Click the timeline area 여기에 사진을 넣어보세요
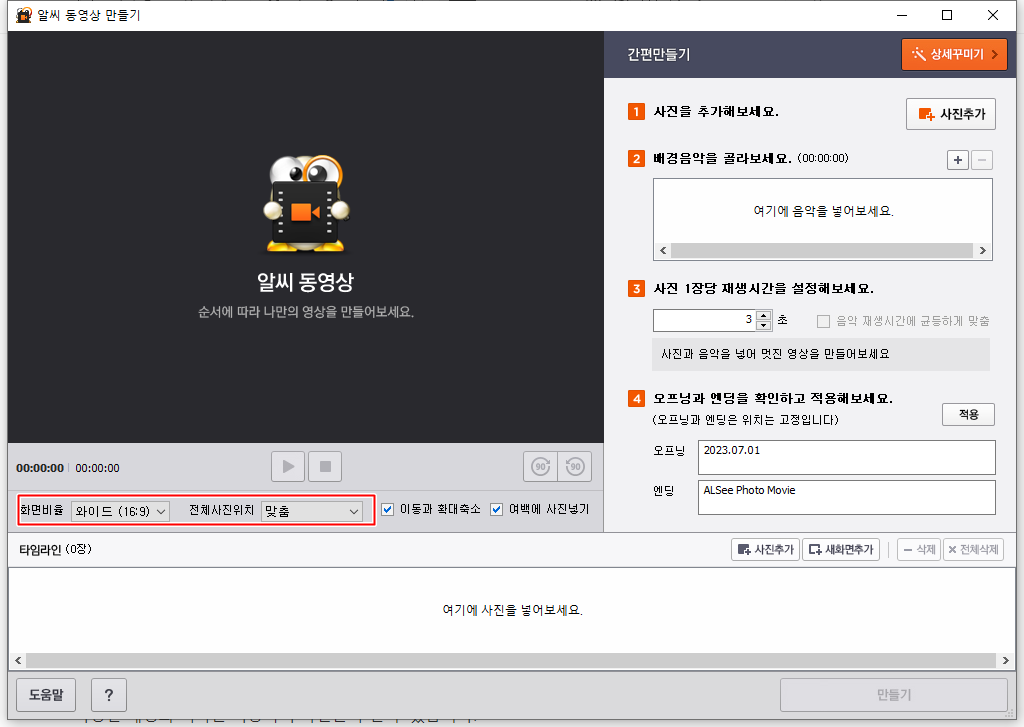The height and width of the screenshot is (727, 1024). (x=512, y=610)
